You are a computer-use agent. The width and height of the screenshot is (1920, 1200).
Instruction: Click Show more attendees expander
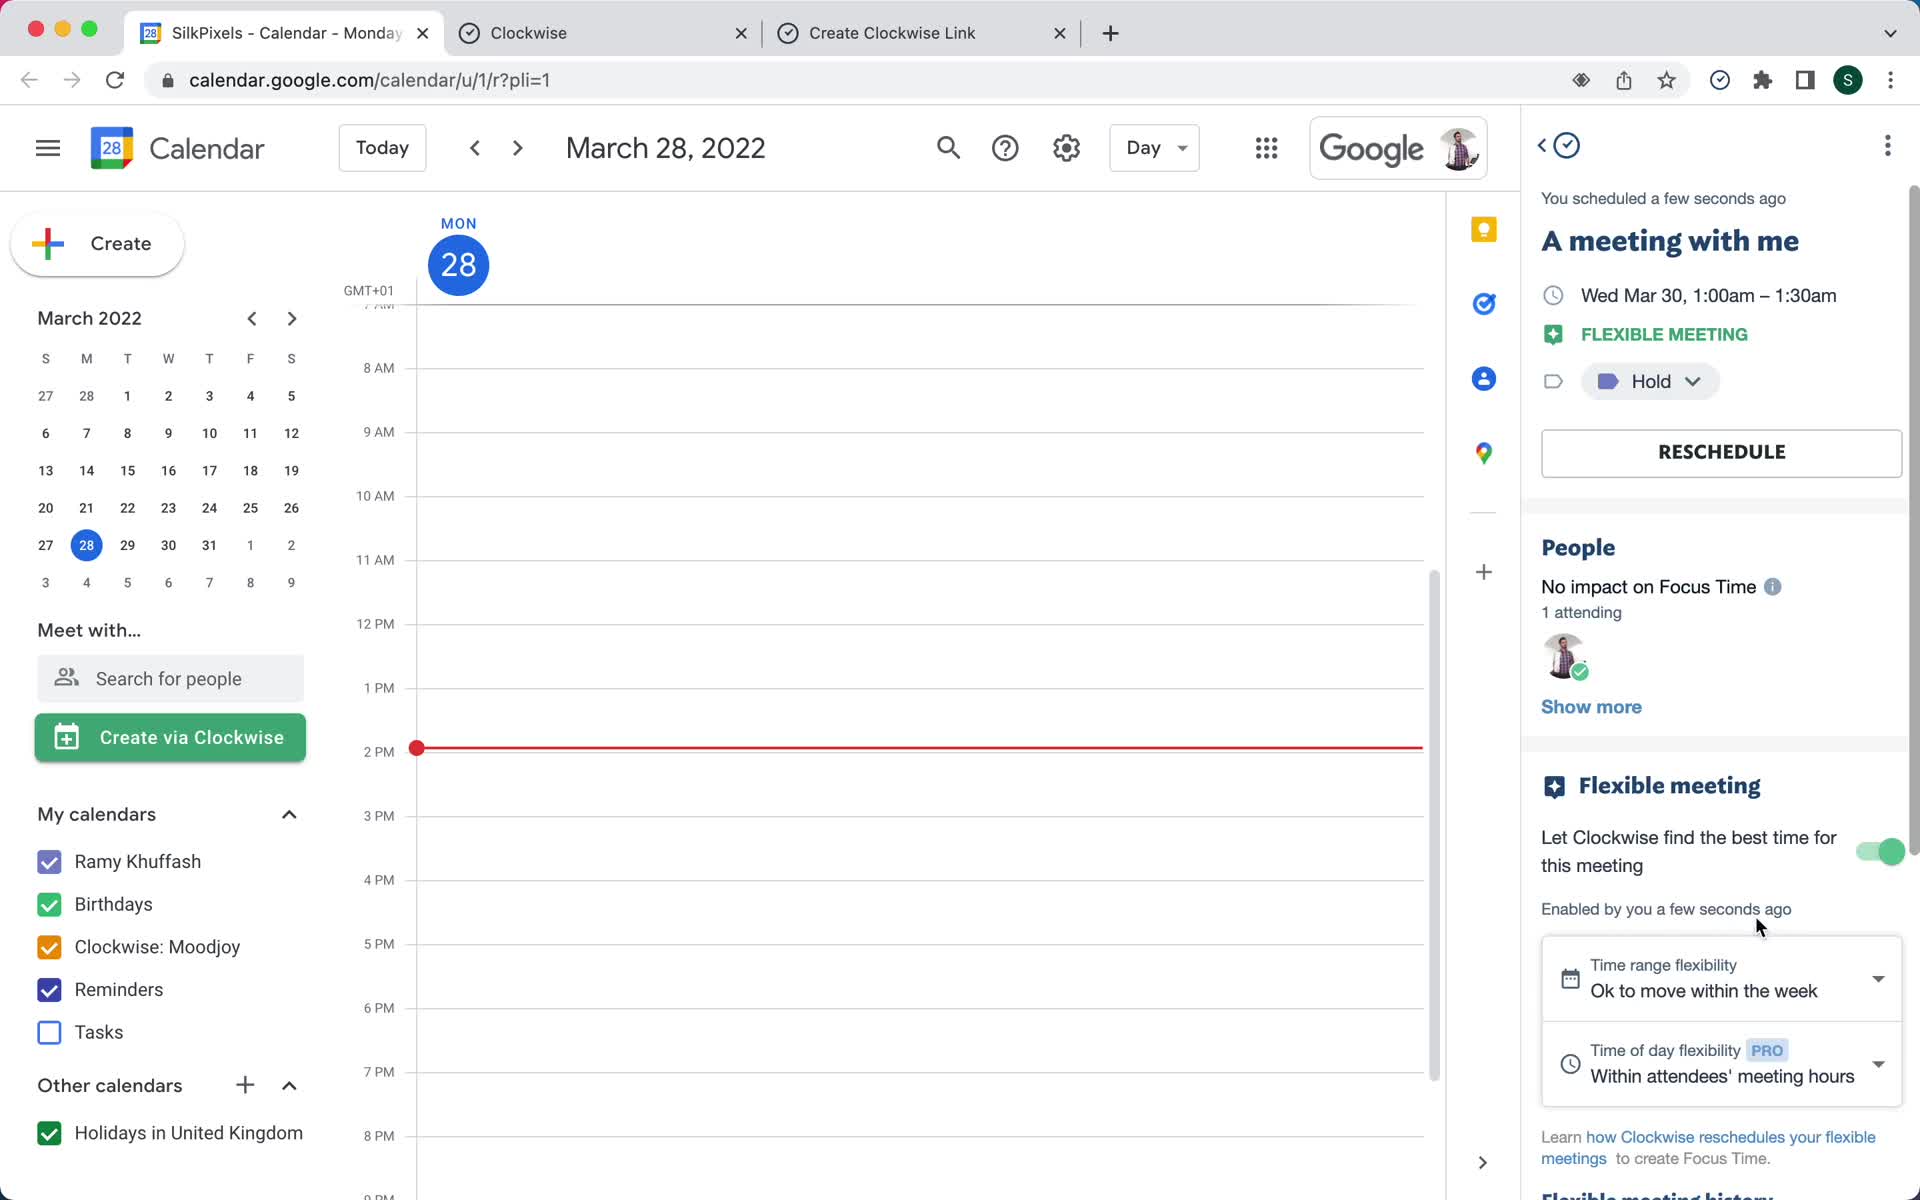pyautogui.click(x=1592, y=706)
